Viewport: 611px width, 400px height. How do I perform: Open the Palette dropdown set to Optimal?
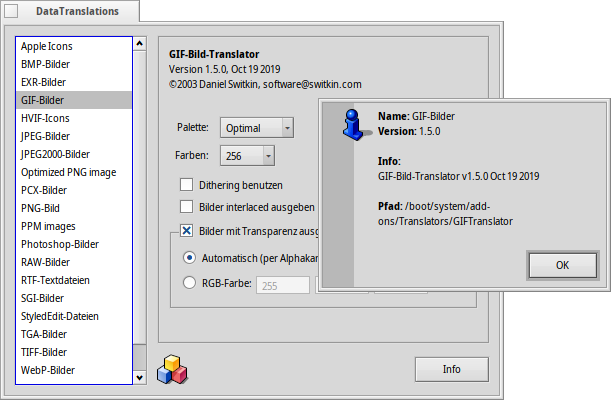pyautogui.click(x=258, y=128)
